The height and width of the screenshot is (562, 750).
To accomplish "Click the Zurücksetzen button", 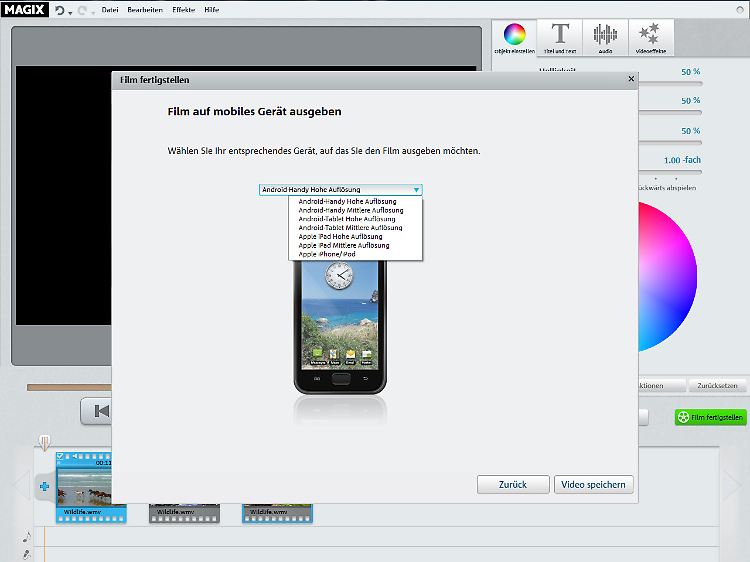I will tap(717, 386).
